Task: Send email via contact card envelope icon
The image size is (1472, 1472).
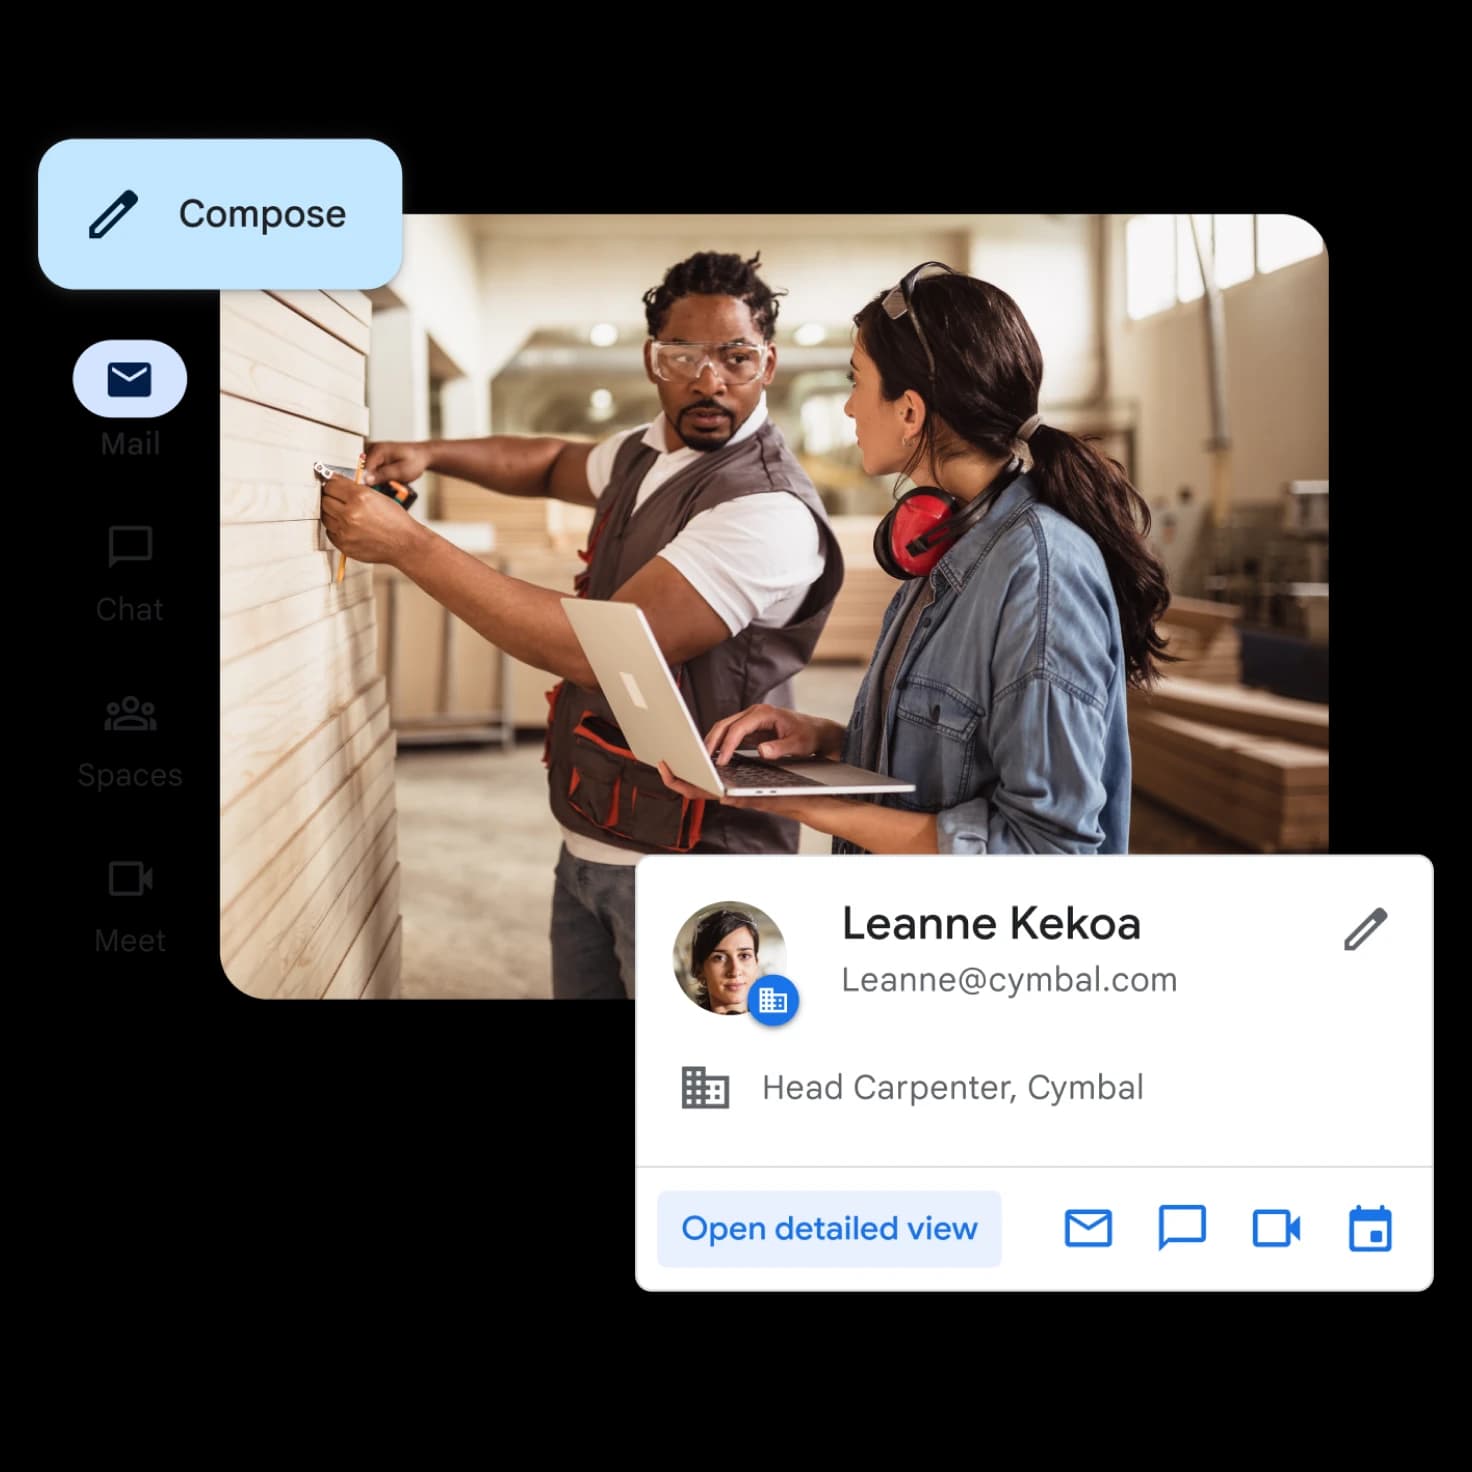Action: coord(1088,1228)
